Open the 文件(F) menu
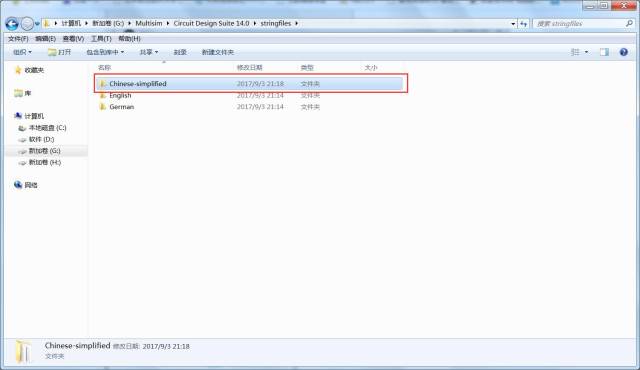Viewport: 640px width, 370px height. pos(18,38)
